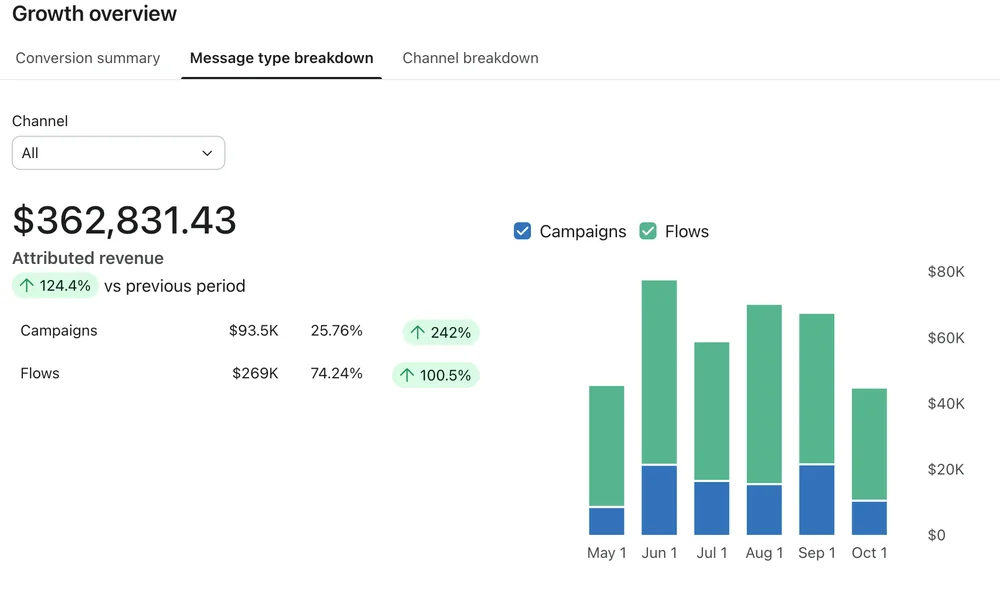Click the Sep 1 axis label
The width and height of the screenshot is (1000, 591).
(x=817, y=553)
